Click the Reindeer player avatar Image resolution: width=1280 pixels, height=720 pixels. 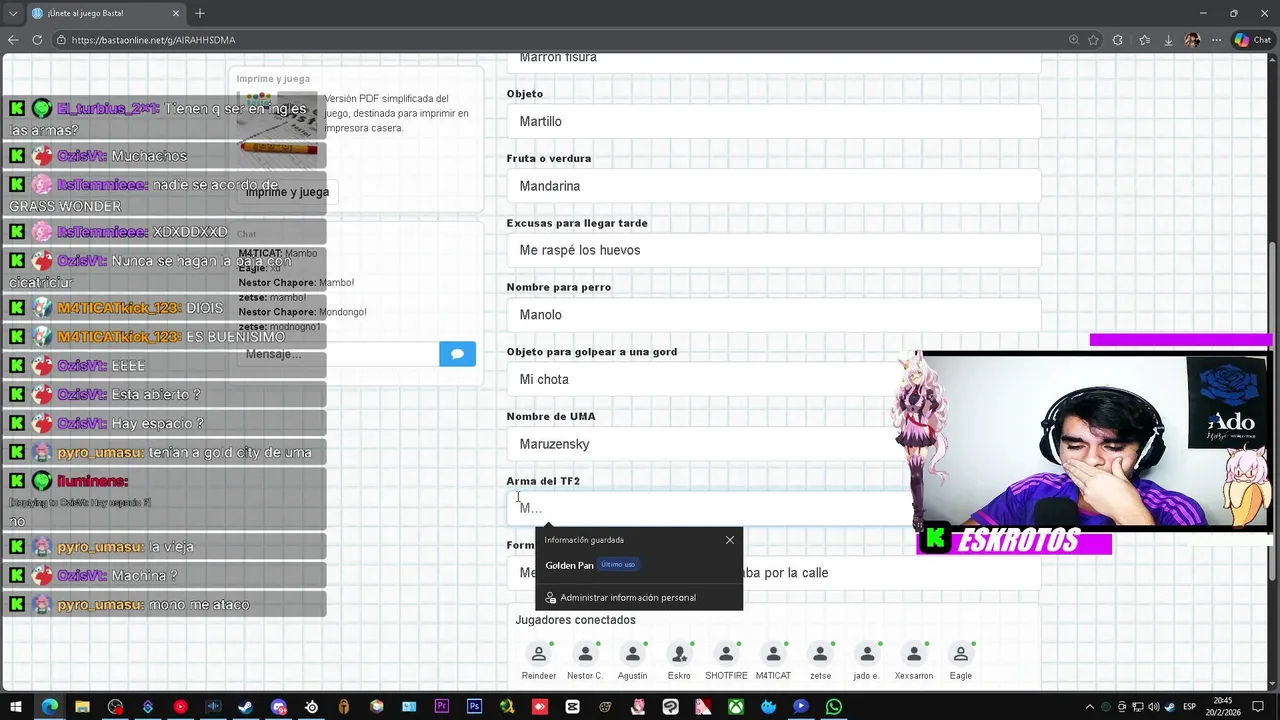(x=539, y=654)
